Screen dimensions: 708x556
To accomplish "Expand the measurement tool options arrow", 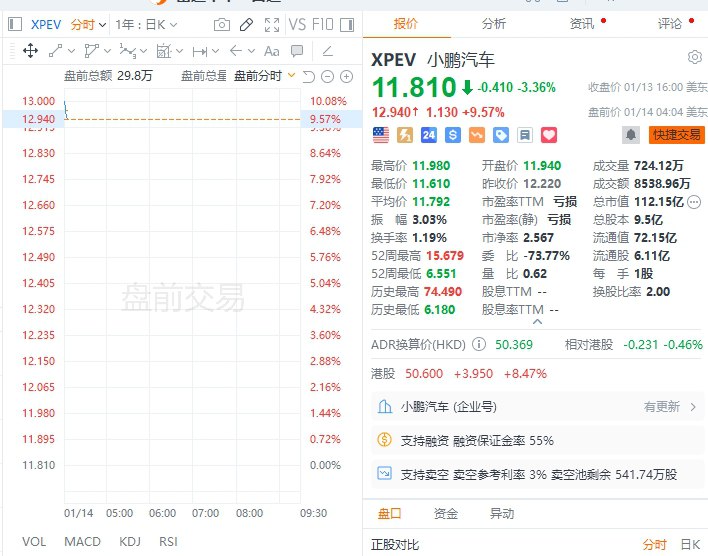I will pos(179,51).
